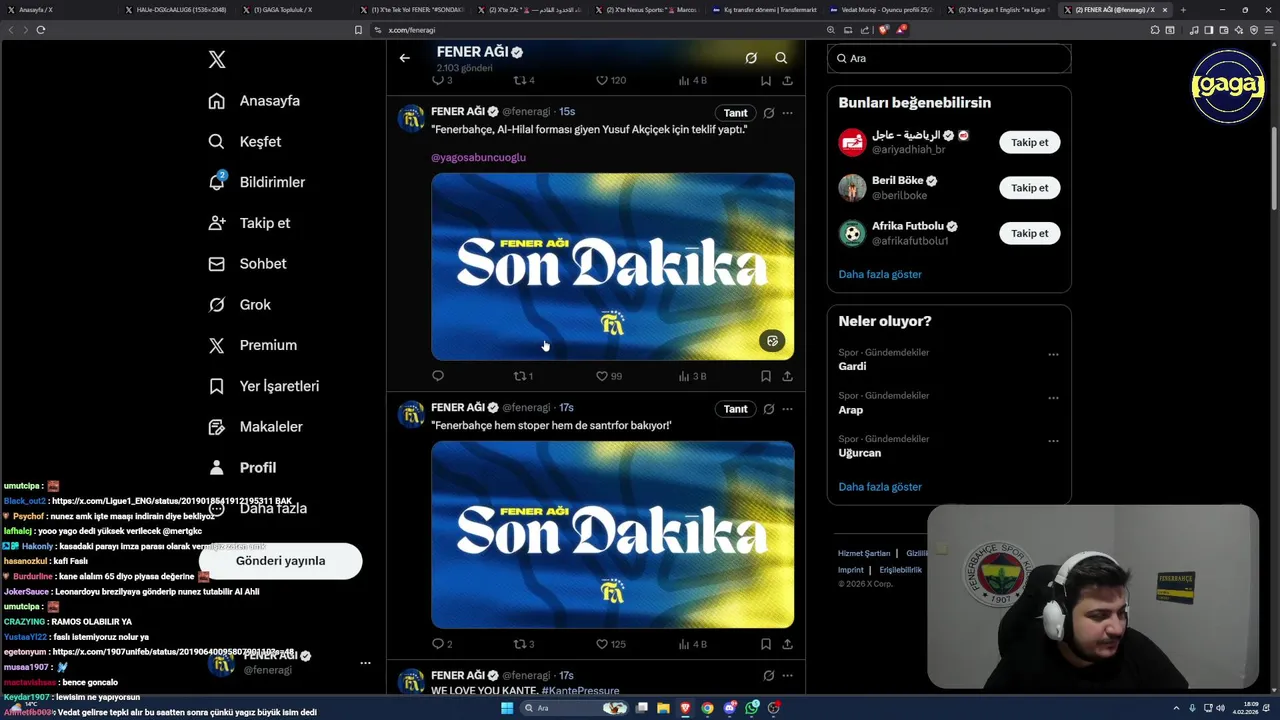The height and width of the screenshot is (720, 1280).
Task: Open Sohbet messages
Action: click(x=247, y=264)
